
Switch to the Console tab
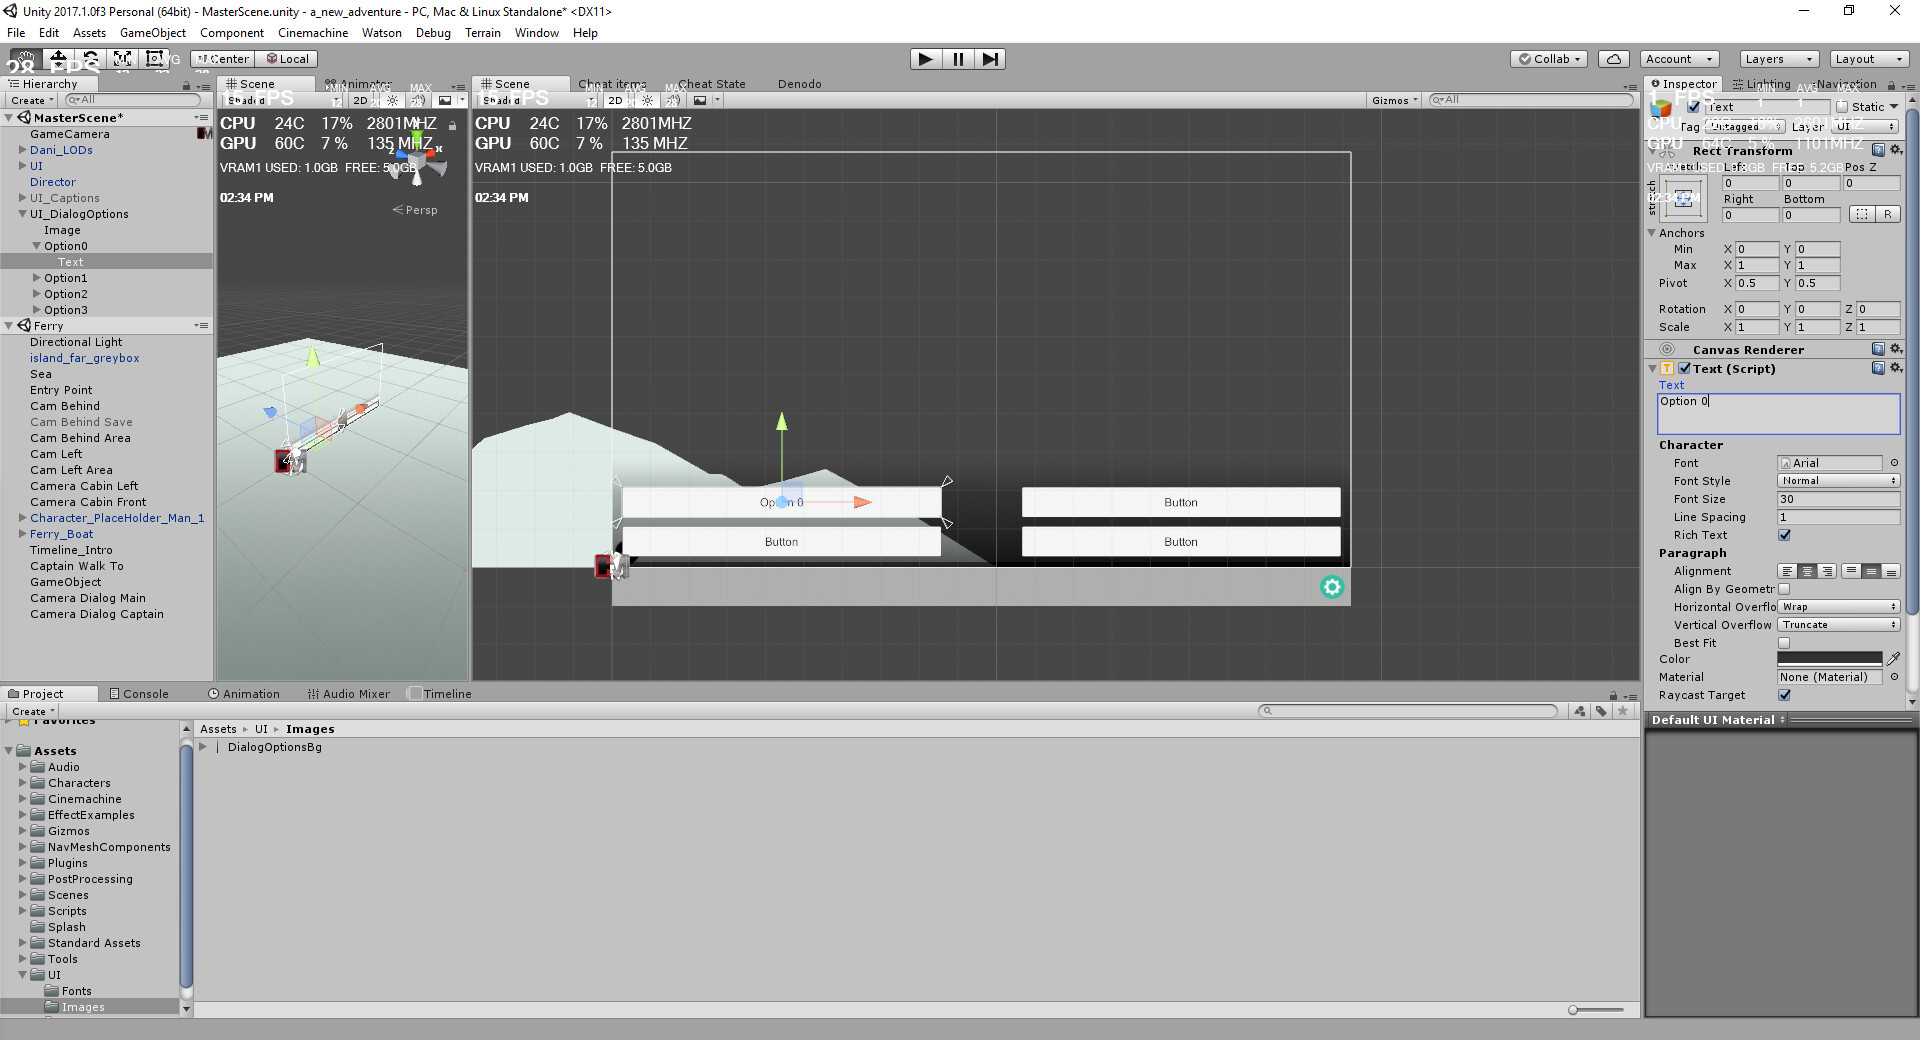pos(139,694)
